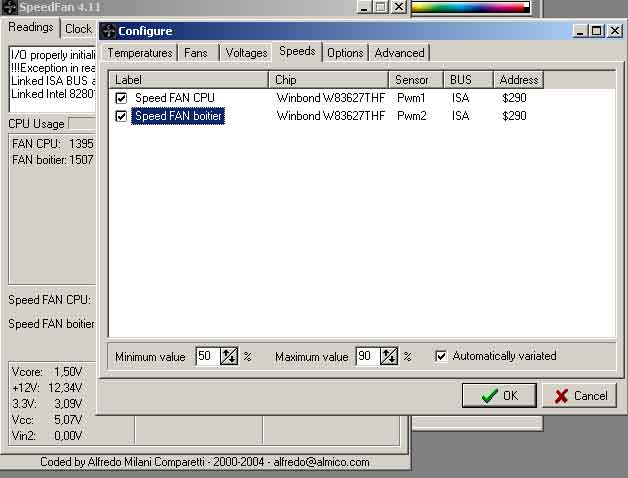Click the Maximum value input field
This screenshot has width=628, height=478.
coord(368,356)
